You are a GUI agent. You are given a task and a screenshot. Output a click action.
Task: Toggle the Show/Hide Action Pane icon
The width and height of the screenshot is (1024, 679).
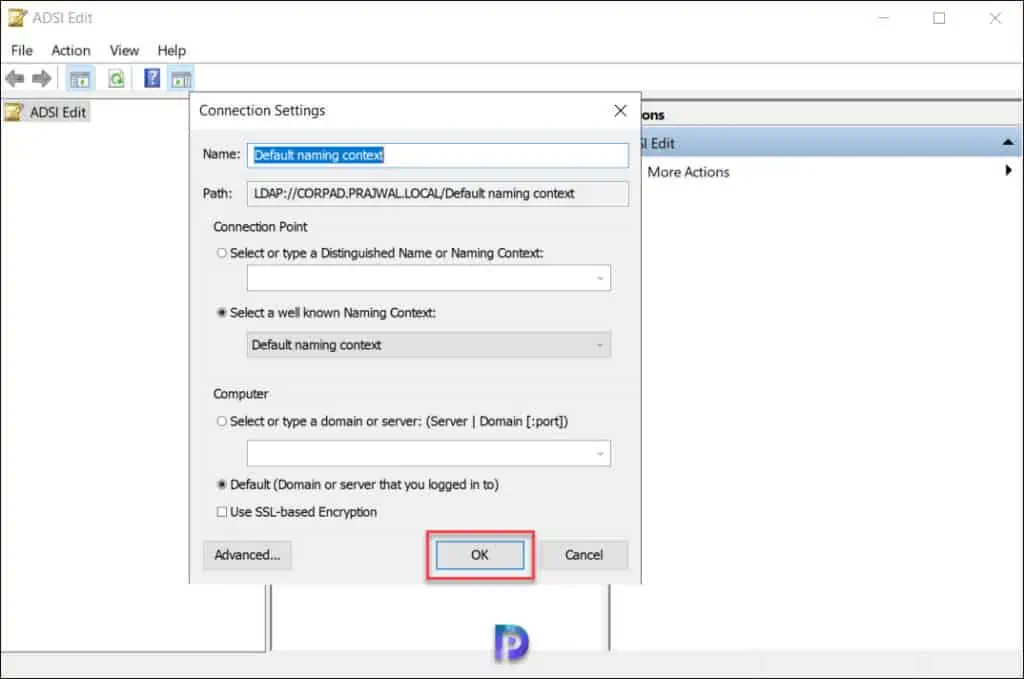point(182,79)
